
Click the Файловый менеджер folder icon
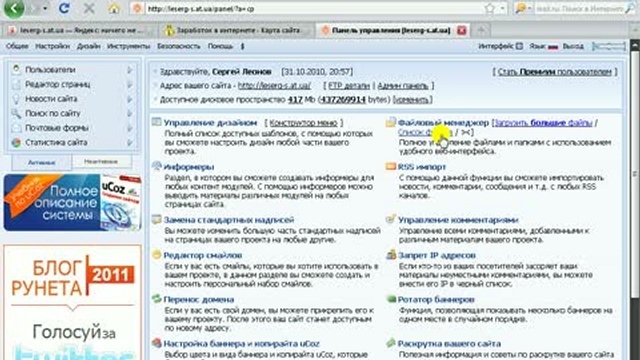tap(391, 122)
